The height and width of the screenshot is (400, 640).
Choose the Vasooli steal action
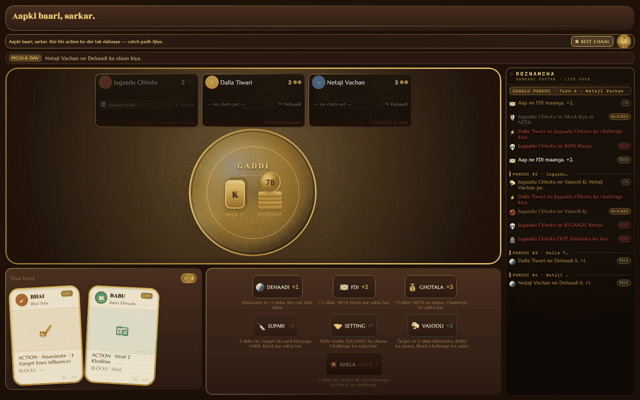[x=432, y=325]
